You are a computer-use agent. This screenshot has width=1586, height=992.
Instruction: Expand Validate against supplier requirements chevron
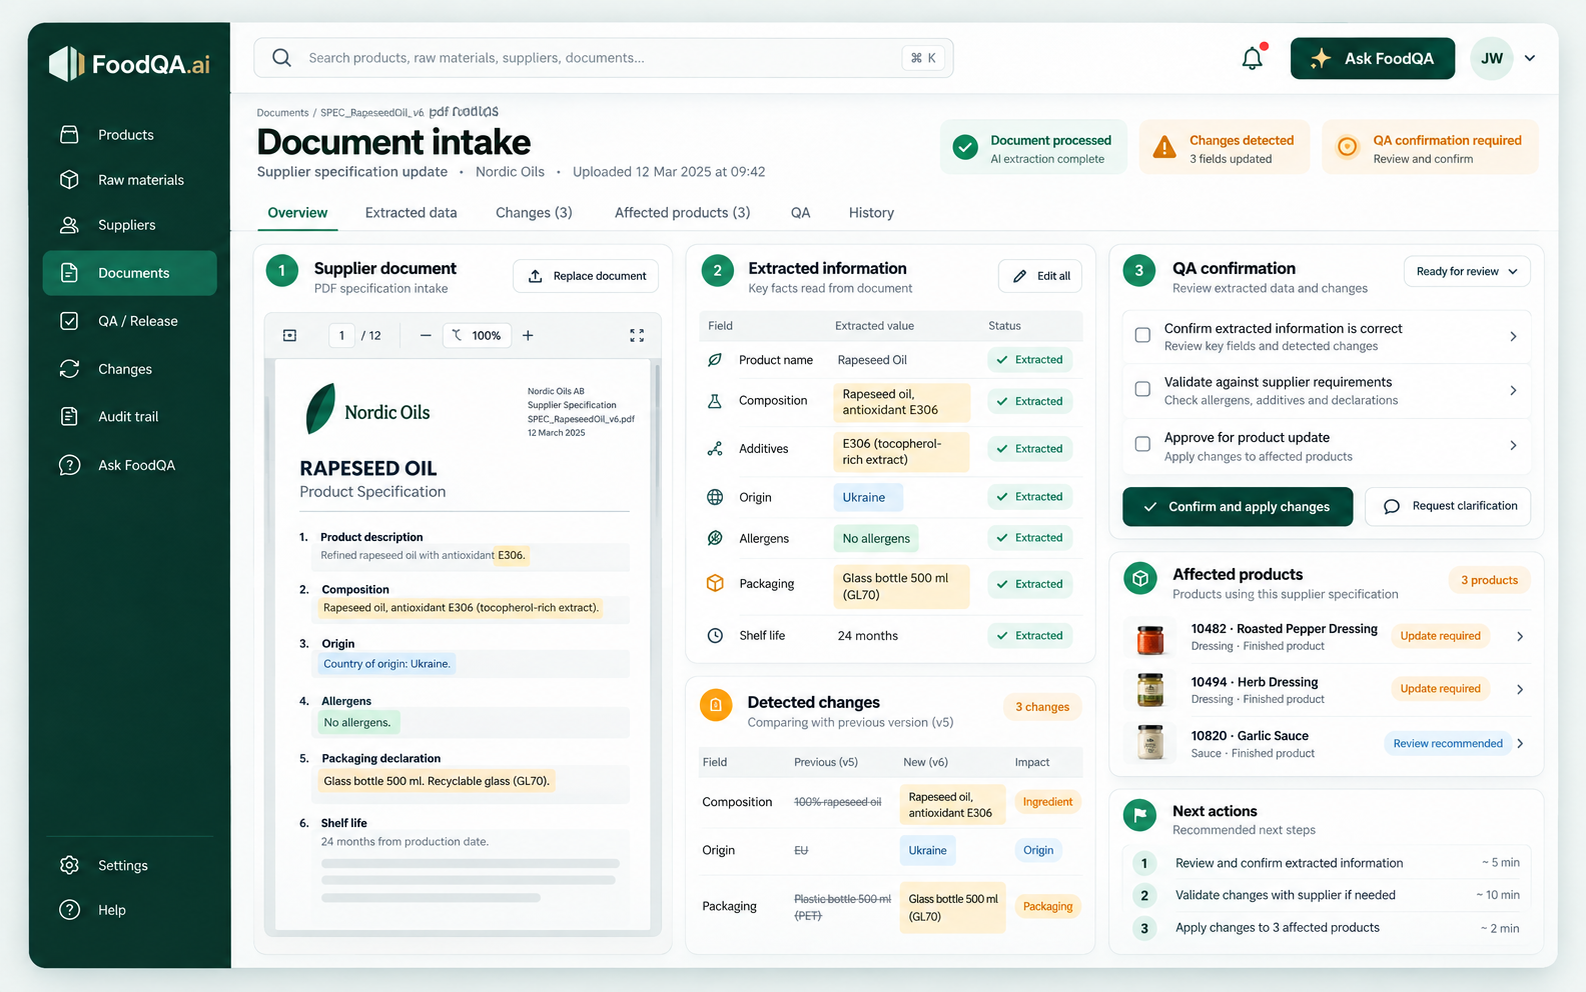[1513, 390]
